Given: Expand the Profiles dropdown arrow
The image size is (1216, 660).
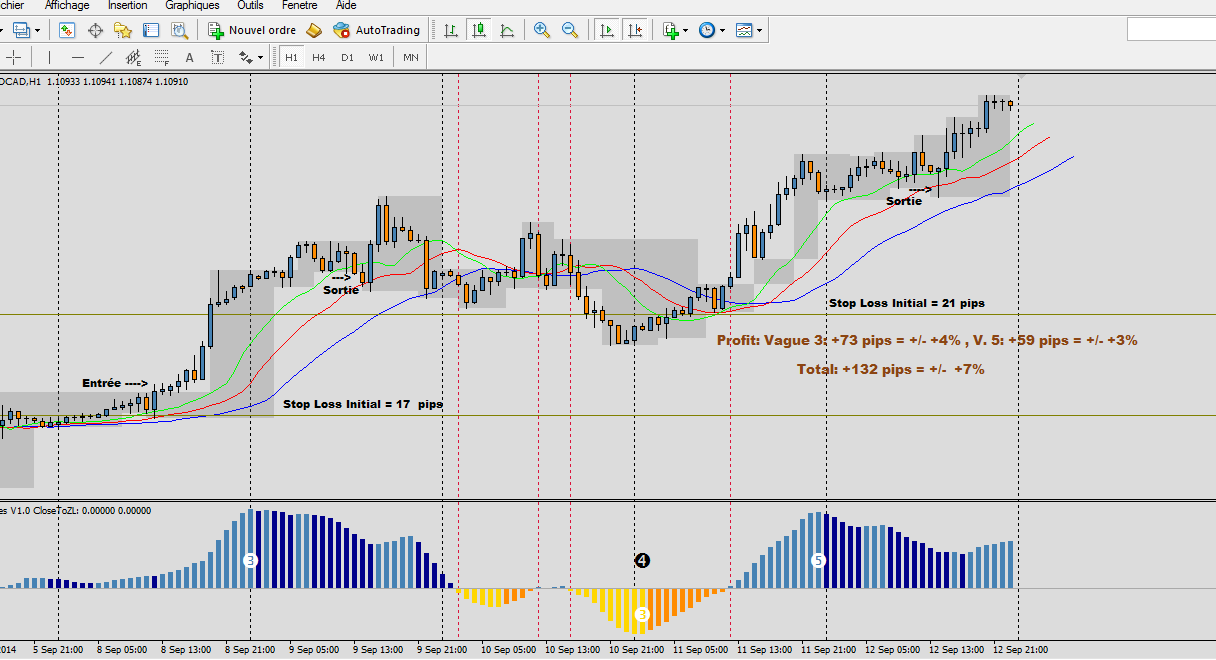Looking at the screenshot, I should point(37,30).
